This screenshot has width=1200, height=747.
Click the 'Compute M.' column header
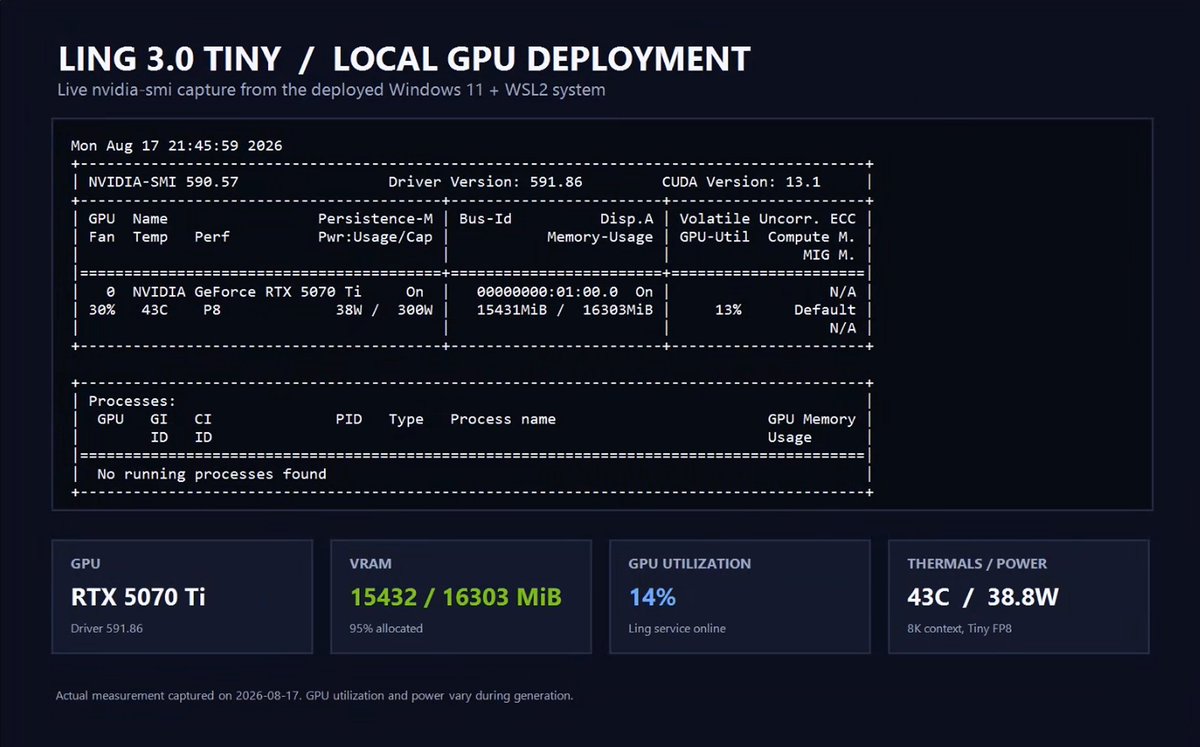coord(812,237)
